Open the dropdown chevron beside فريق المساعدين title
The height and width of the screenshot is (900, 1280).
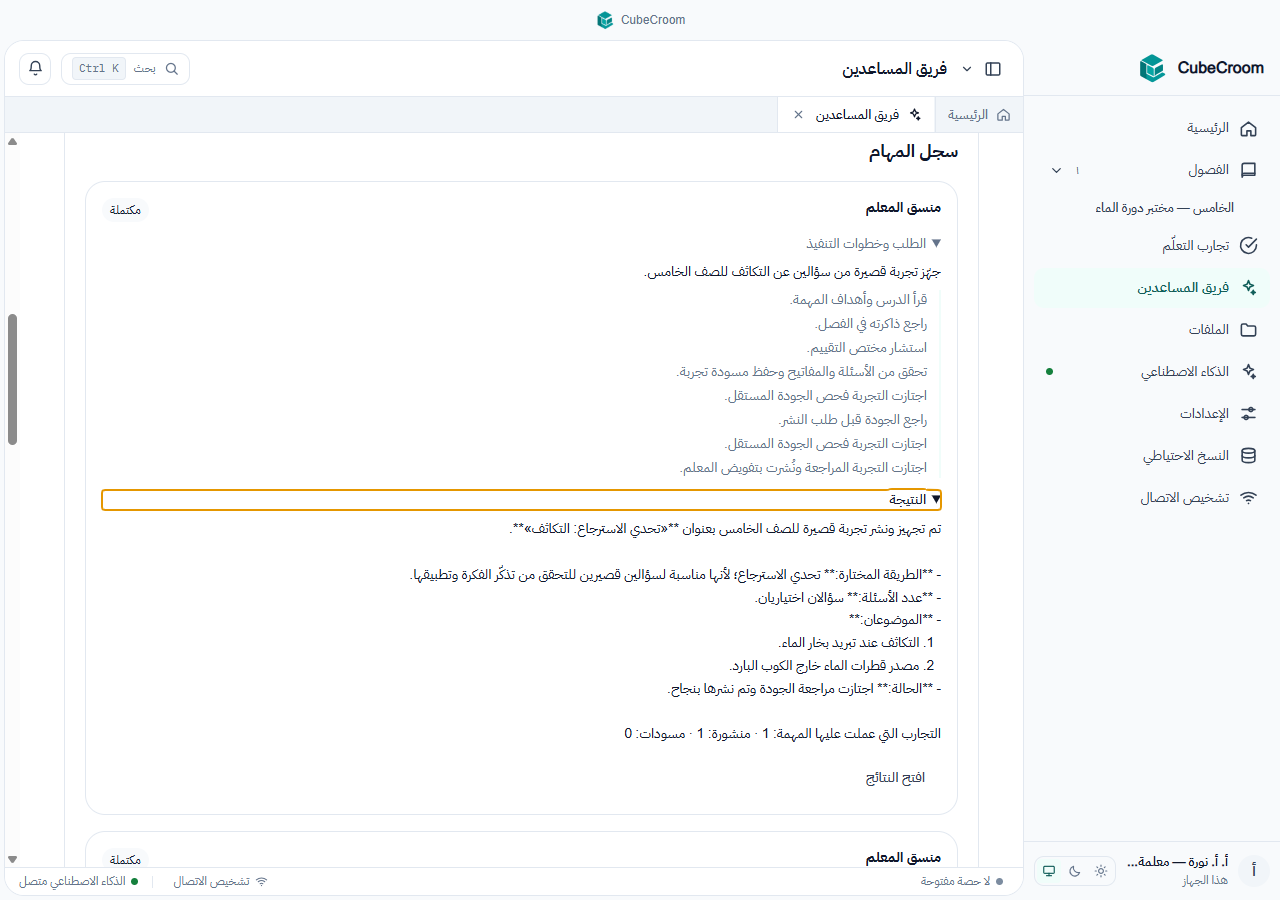click(966, 69)
